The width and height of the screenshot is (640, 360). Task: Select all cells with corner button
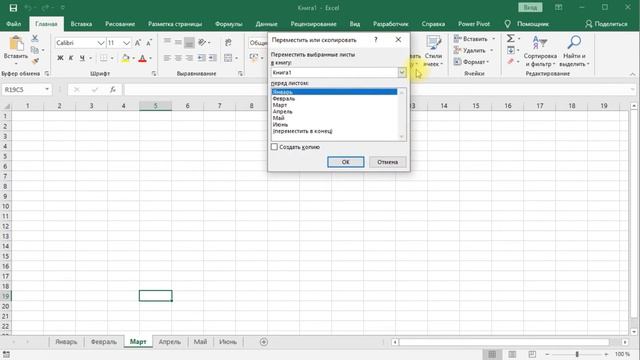coord(6,106)
